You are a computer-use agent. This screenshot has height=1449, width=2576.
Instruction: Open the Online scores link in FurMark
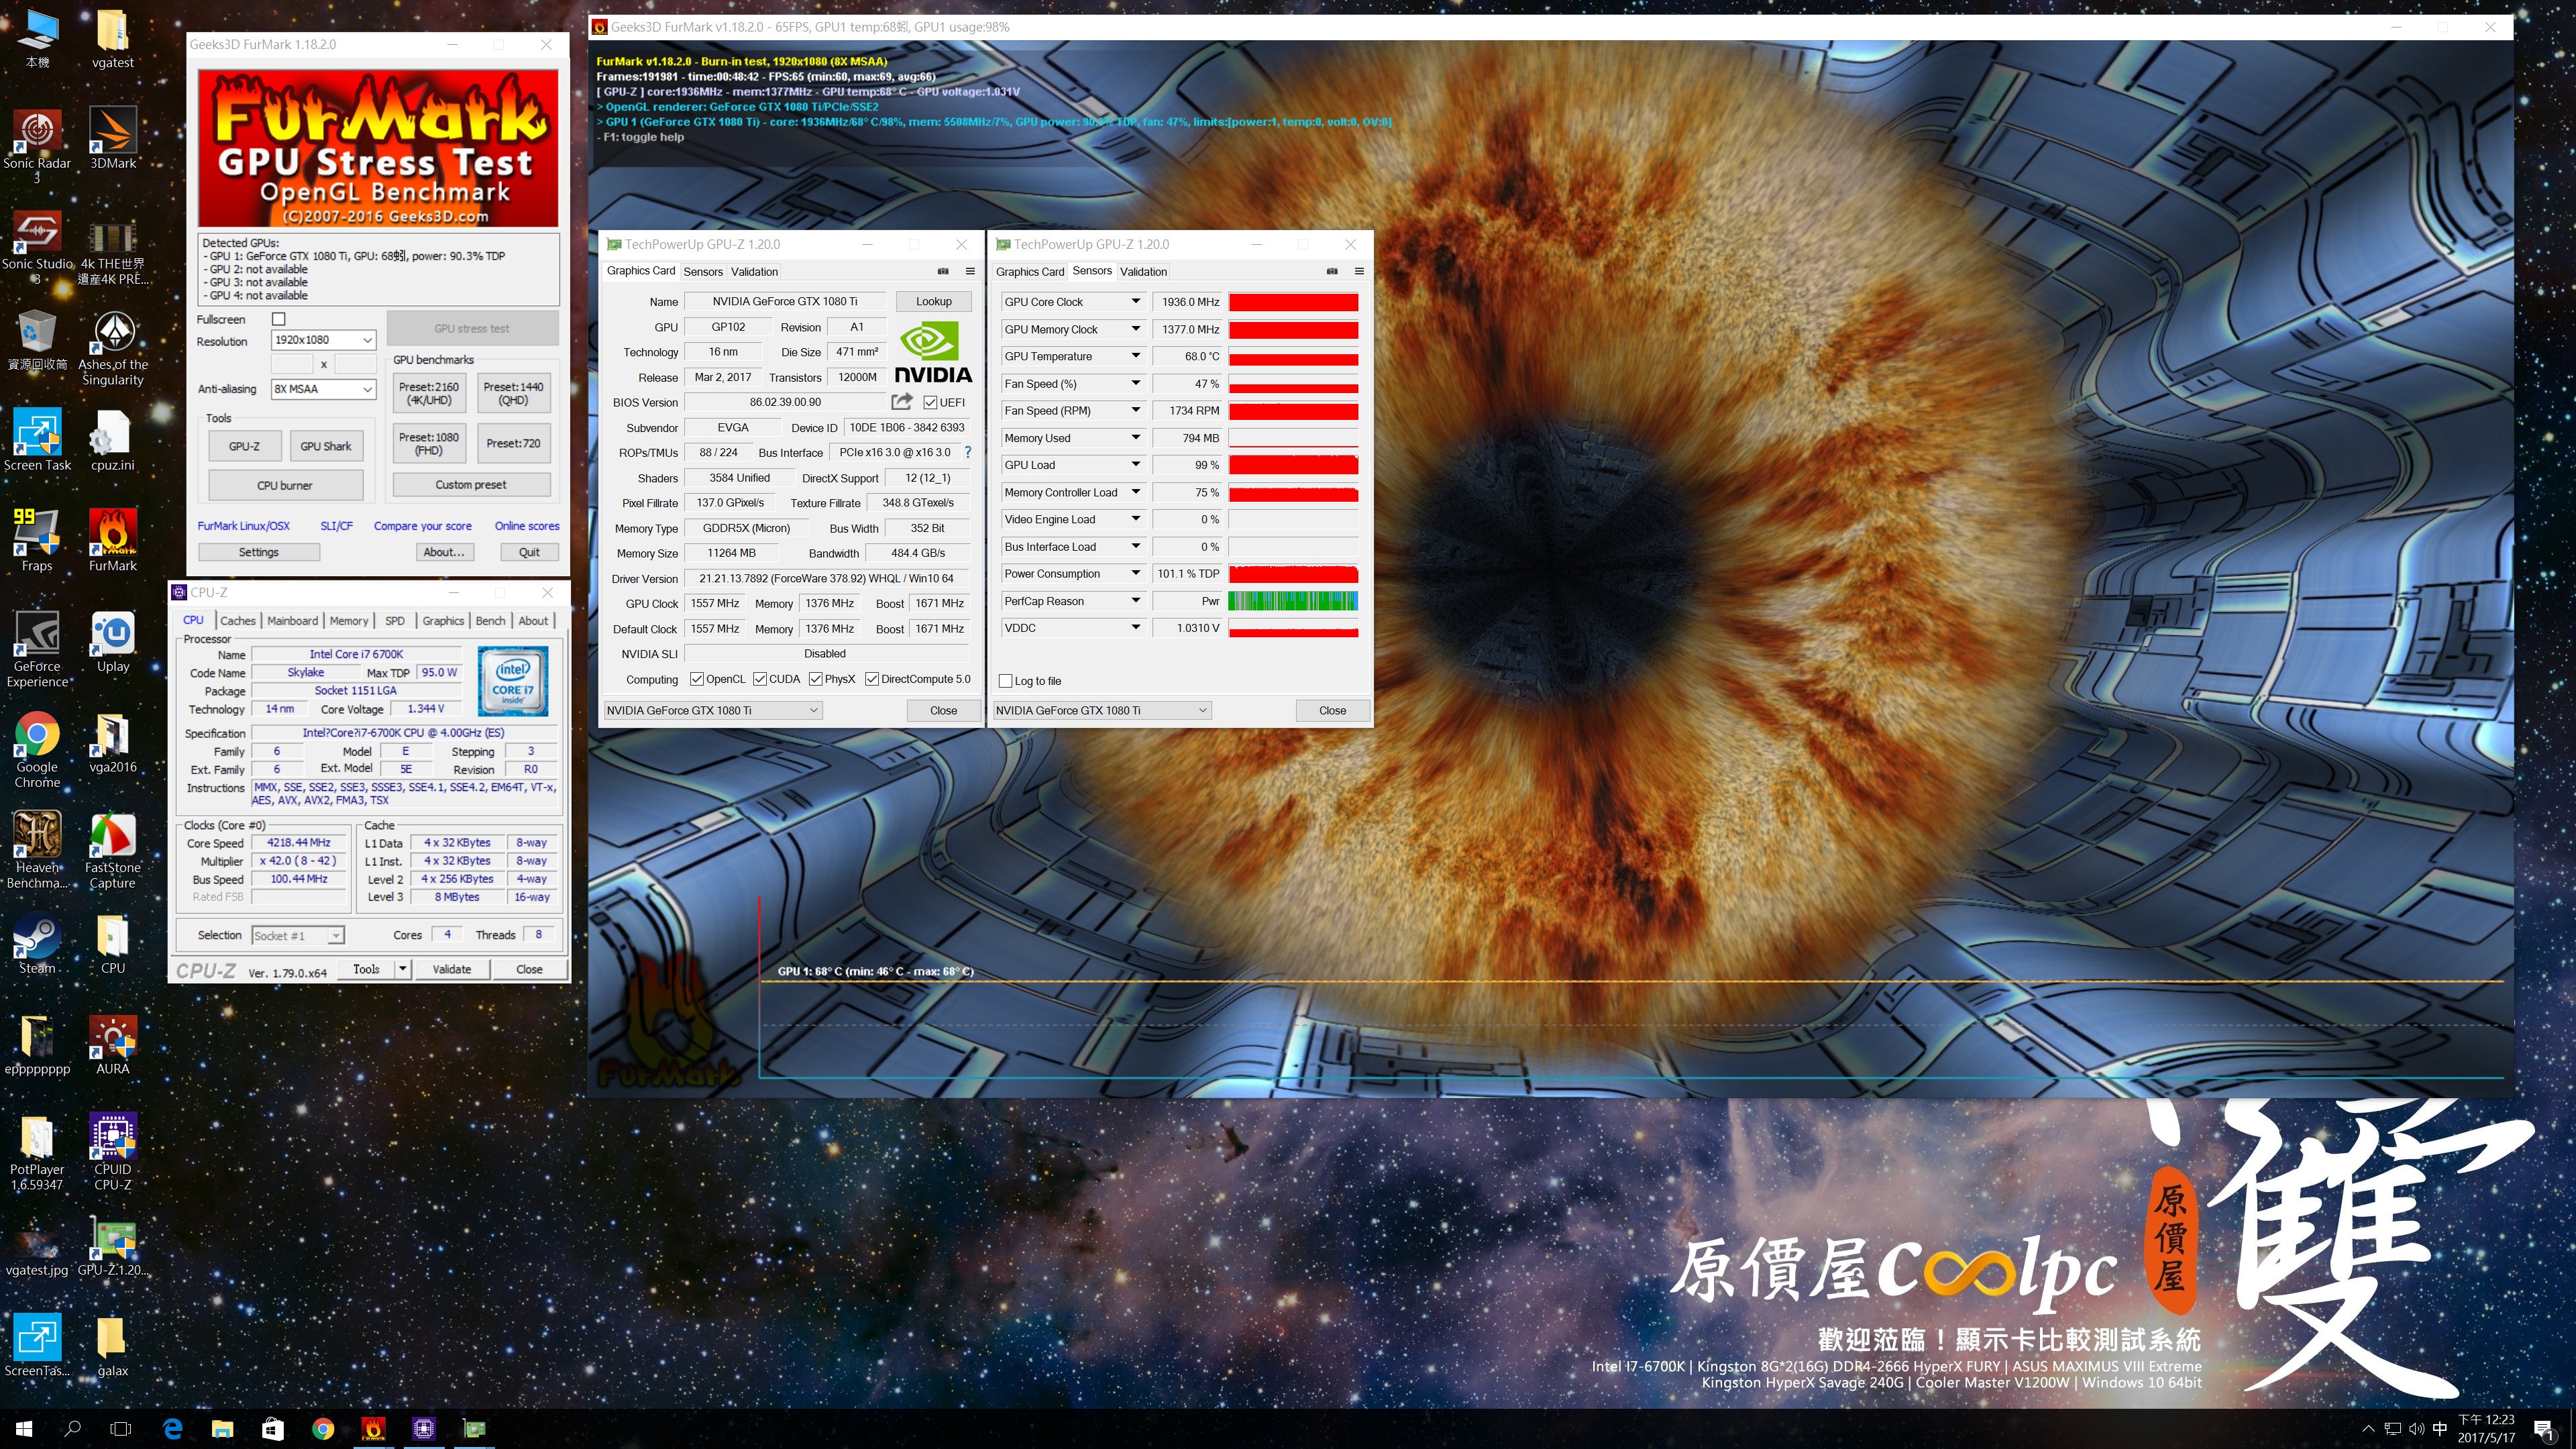tap(527, 526)
